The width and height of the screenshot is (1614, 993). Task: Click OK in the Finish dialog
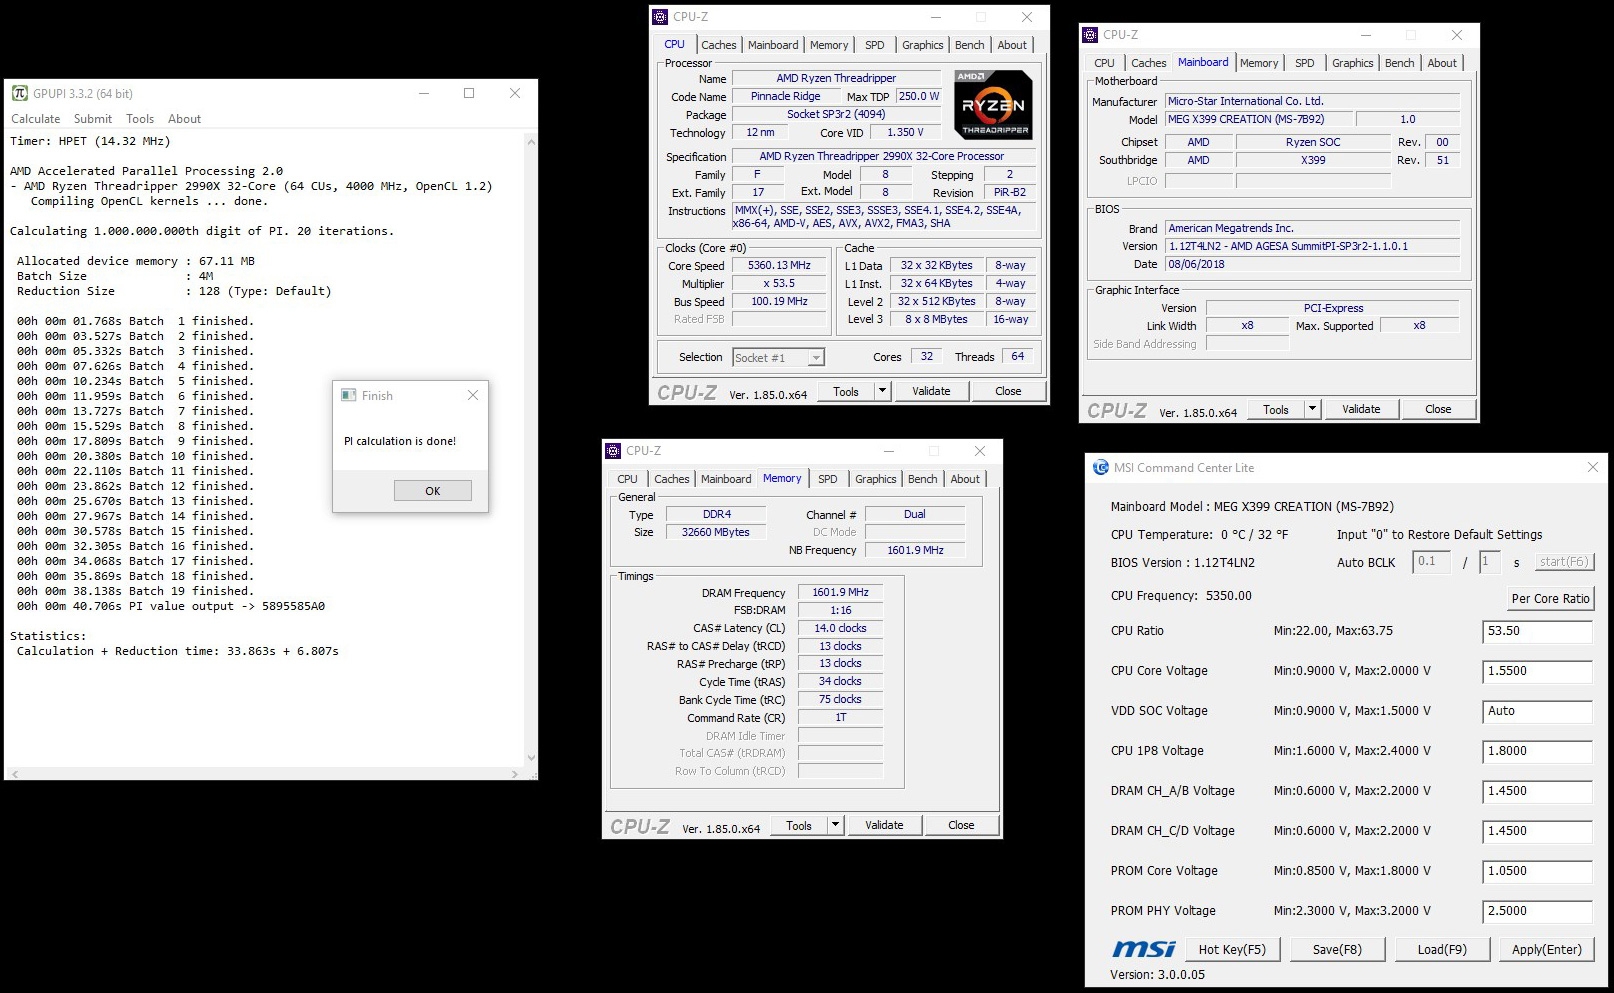click(x=432, y=491)
